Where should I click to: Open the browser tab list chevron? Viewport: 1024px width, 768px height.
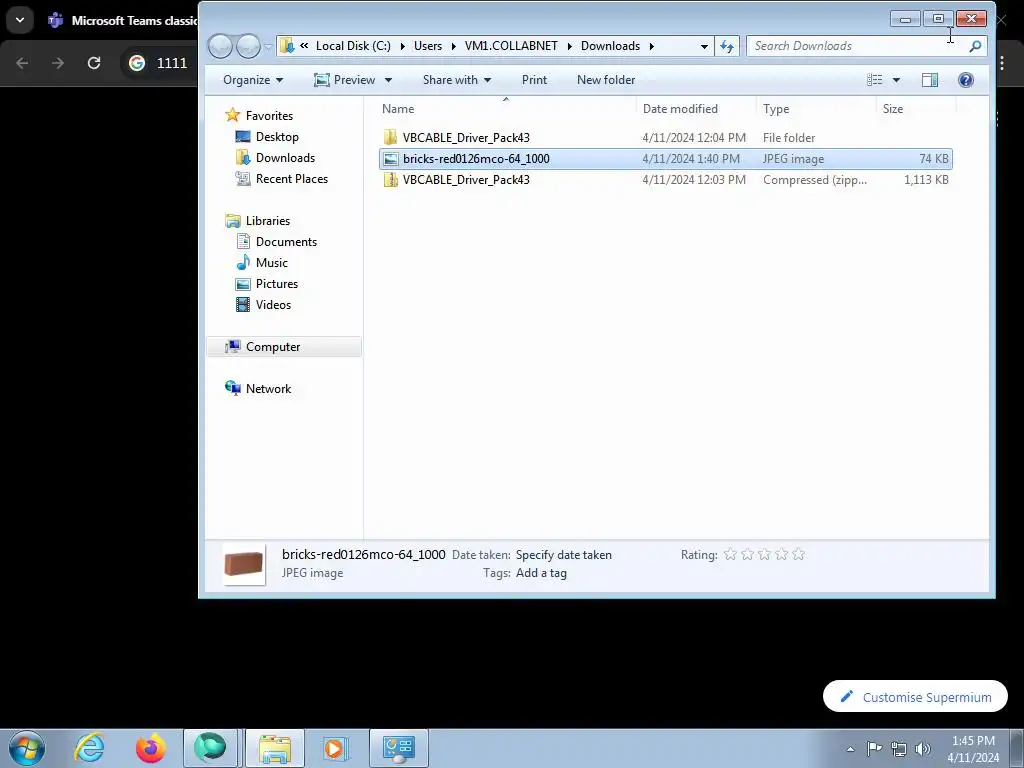(20, 20)
